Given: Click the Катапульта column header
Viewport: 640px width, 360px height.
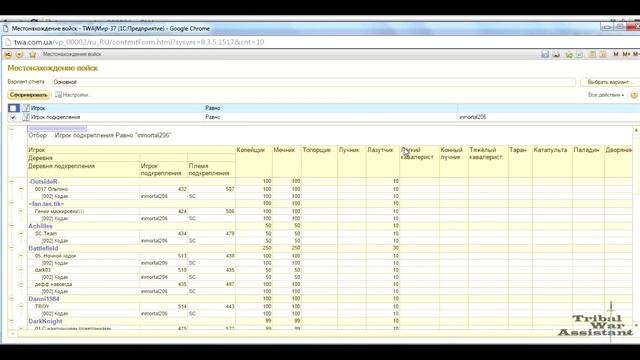Looking at the screenshot, I should (550, 150).
